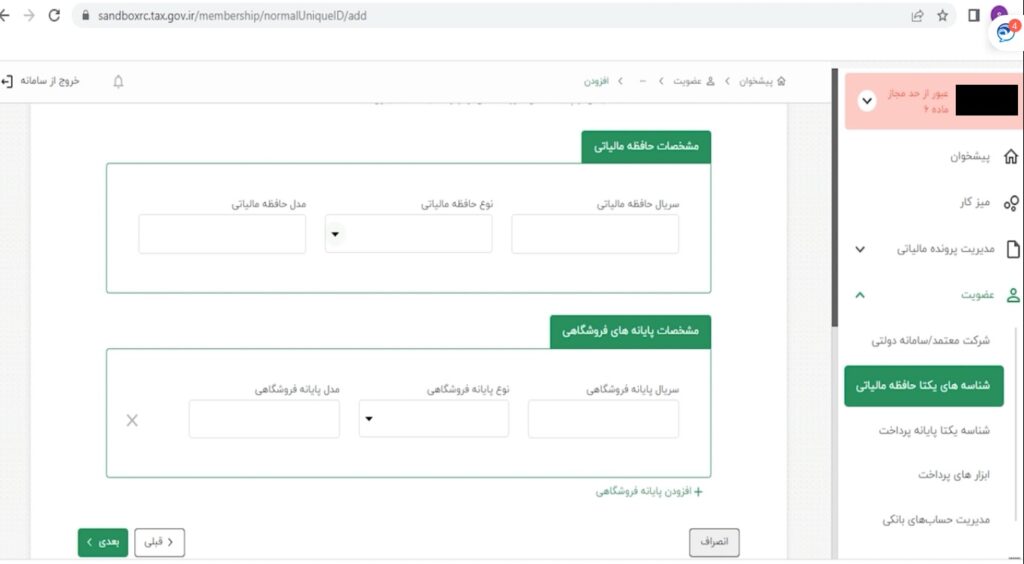Screen dimensions: 1024x564
Task: Click عضویت breadcrumb link
Action: (x=687, y=81)
